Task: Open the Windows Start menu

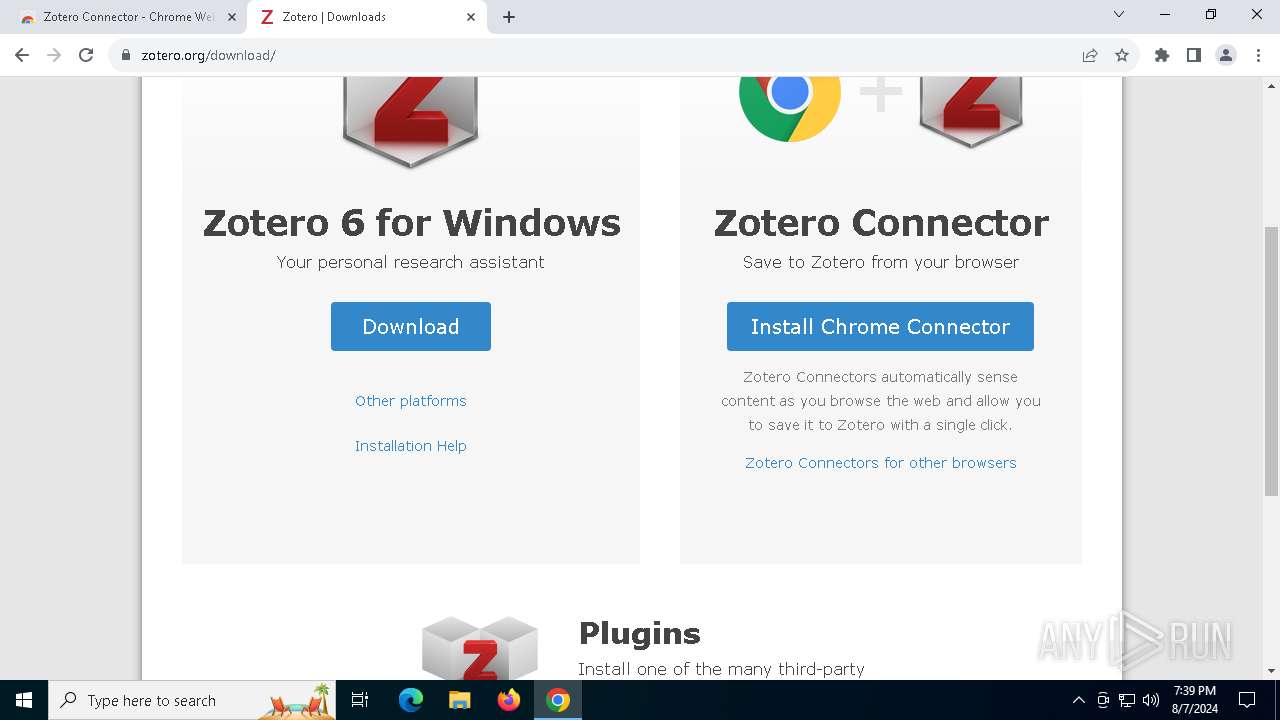Action: point(24,700)
